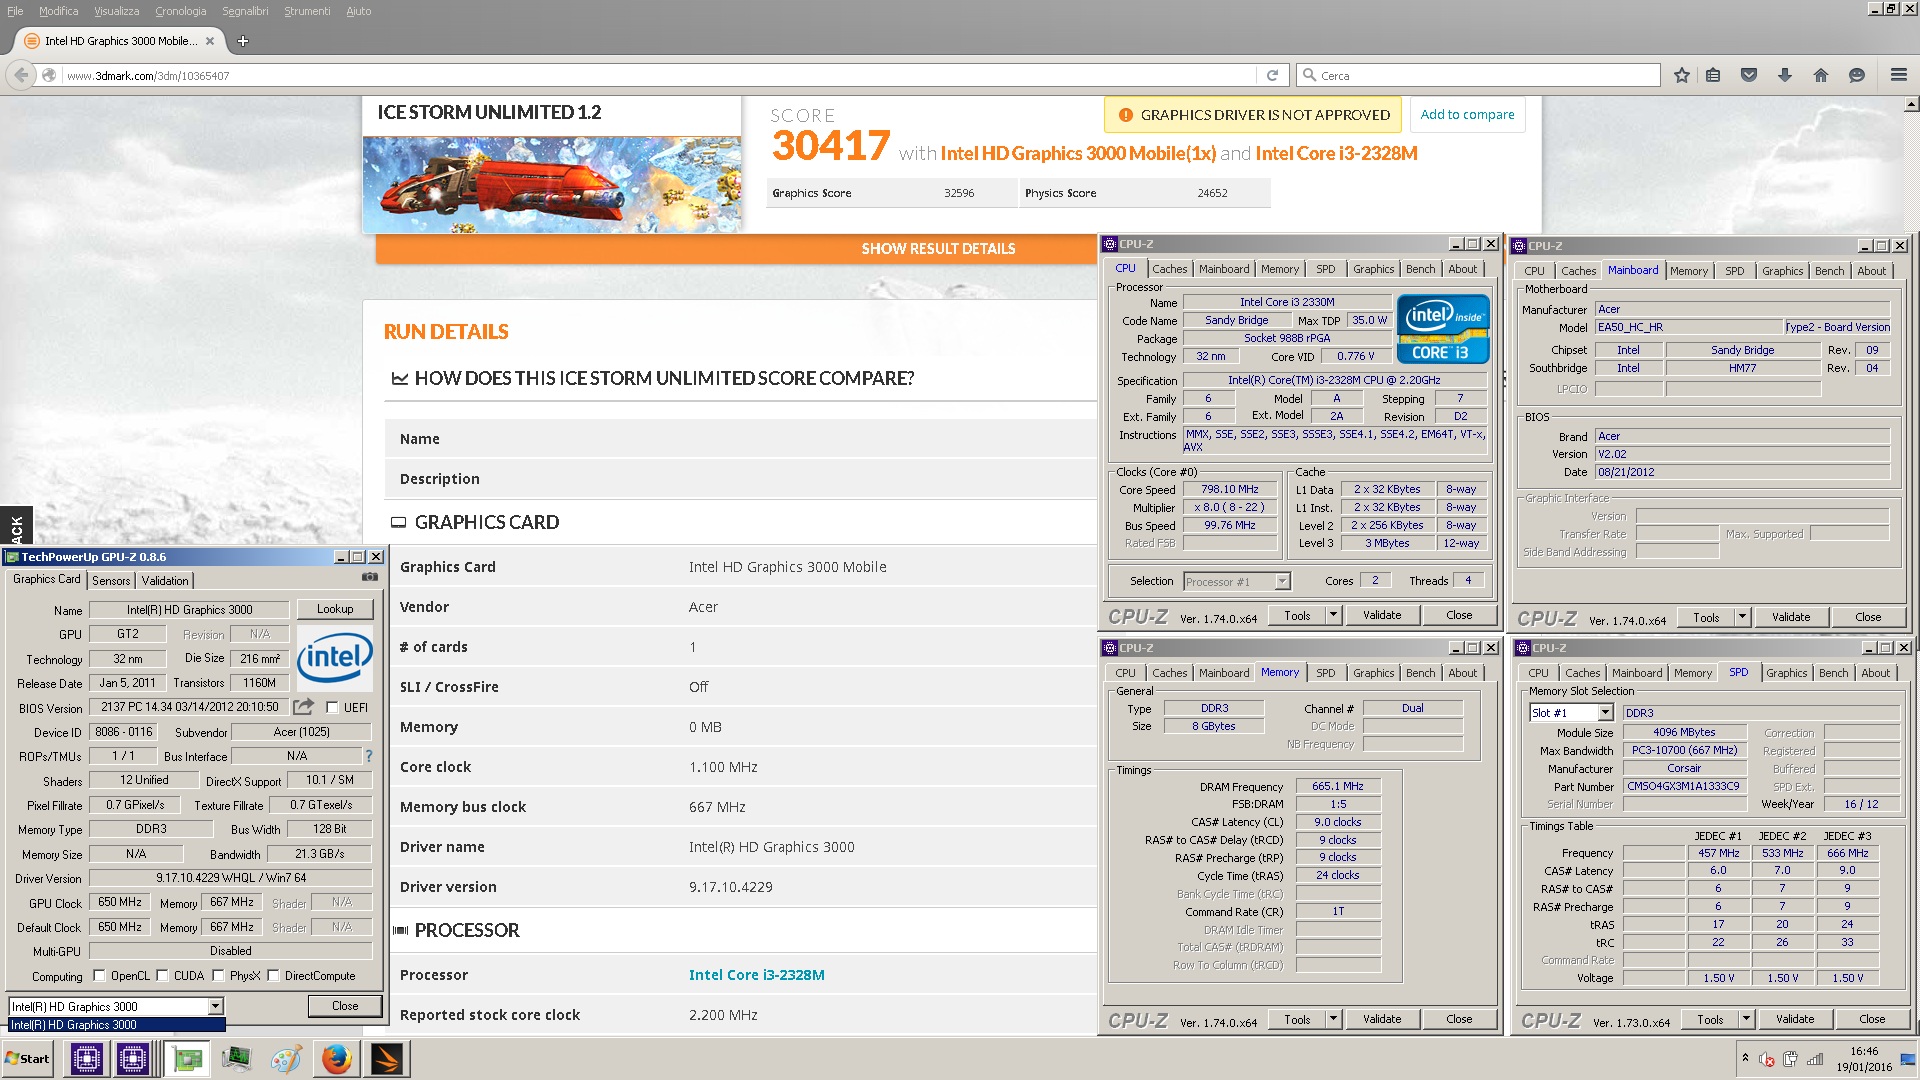Toggle the PhysX checkbox
The height and width of the screenshot is (1080, 1920).
(218, 976)
